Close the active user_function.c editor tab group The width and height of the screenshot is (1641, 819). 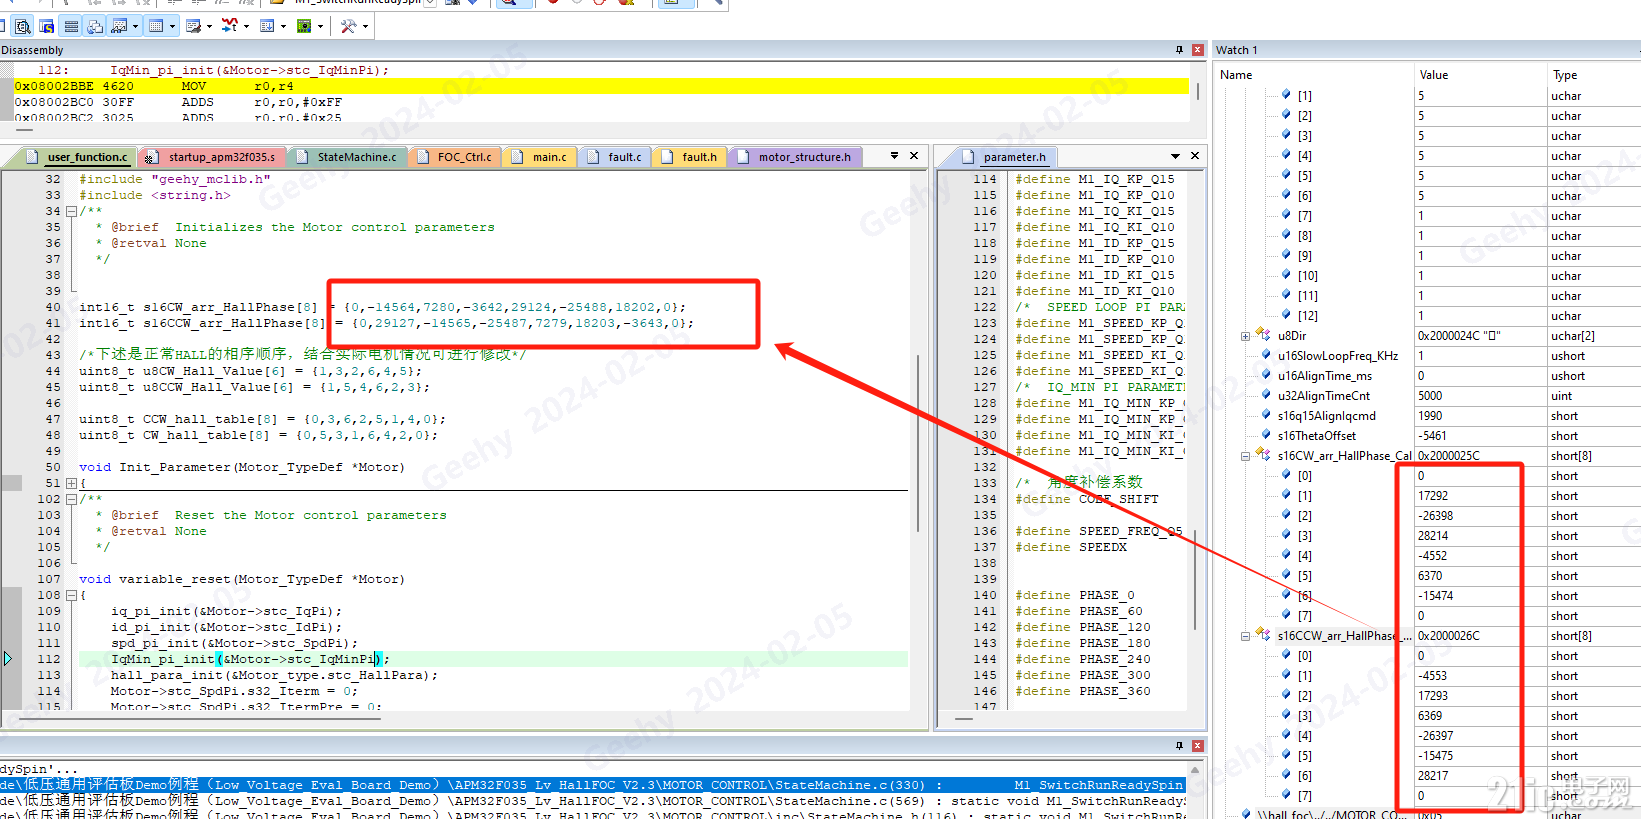point(914,156)
